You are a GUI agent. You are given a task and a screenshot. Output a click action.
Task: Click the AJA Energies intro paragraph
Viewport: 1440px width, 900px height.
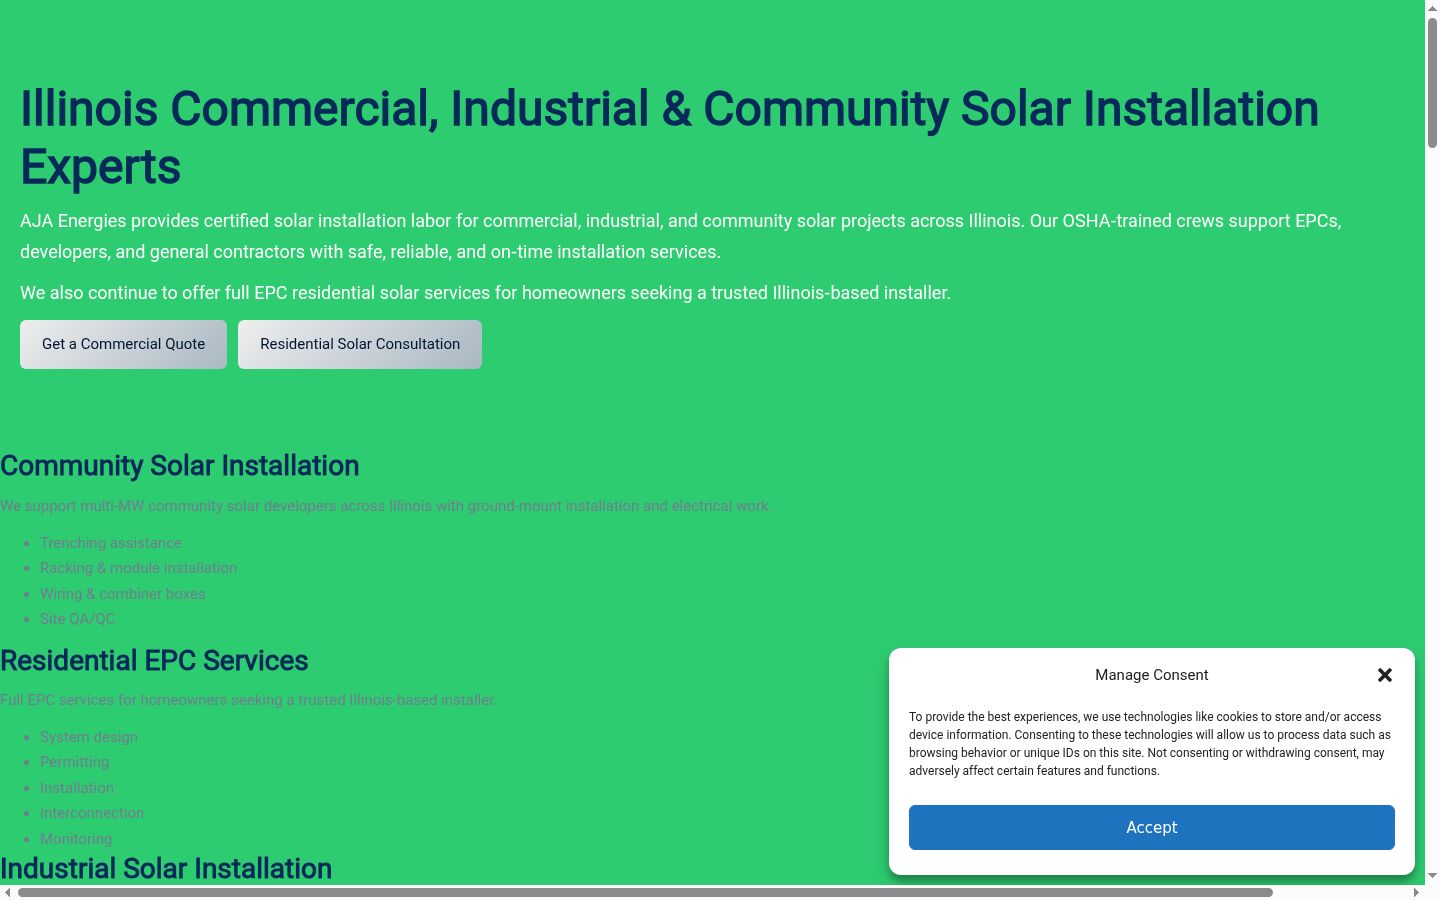click(x=680, y=236)
